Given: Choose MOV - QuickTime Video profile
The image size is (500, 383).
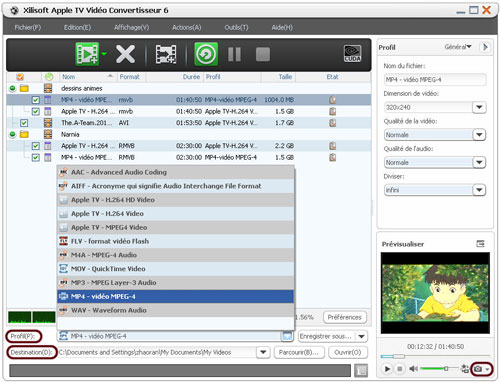Looking at the screenshot, I should [176, 269].
